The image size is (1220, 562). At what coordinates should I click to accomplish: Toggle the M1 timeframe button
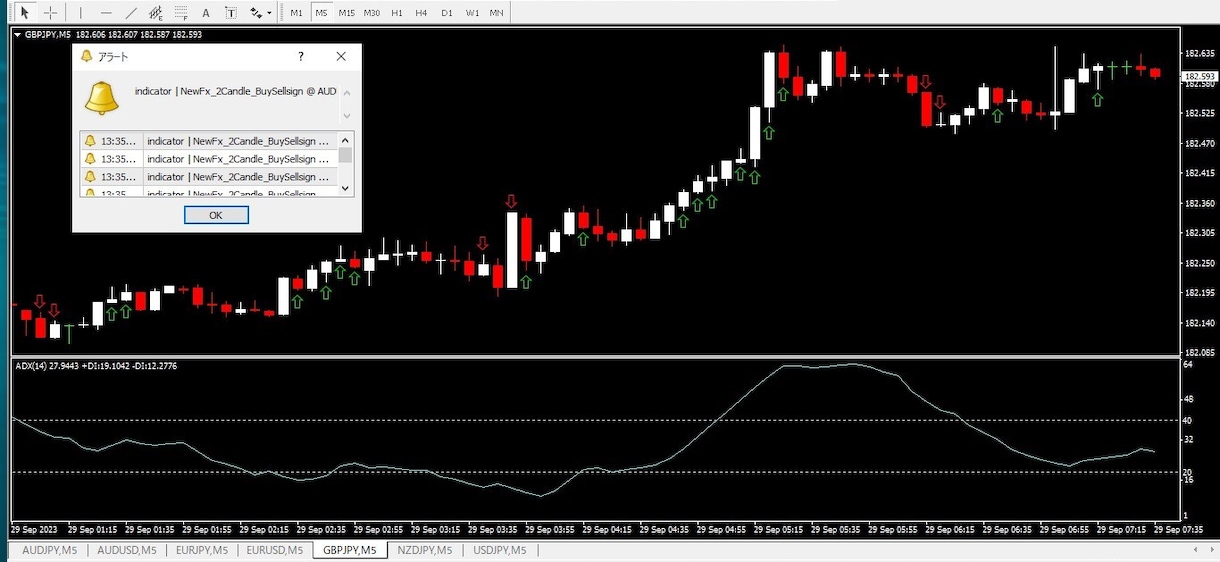pyautogui.click(x=296, y=13)
